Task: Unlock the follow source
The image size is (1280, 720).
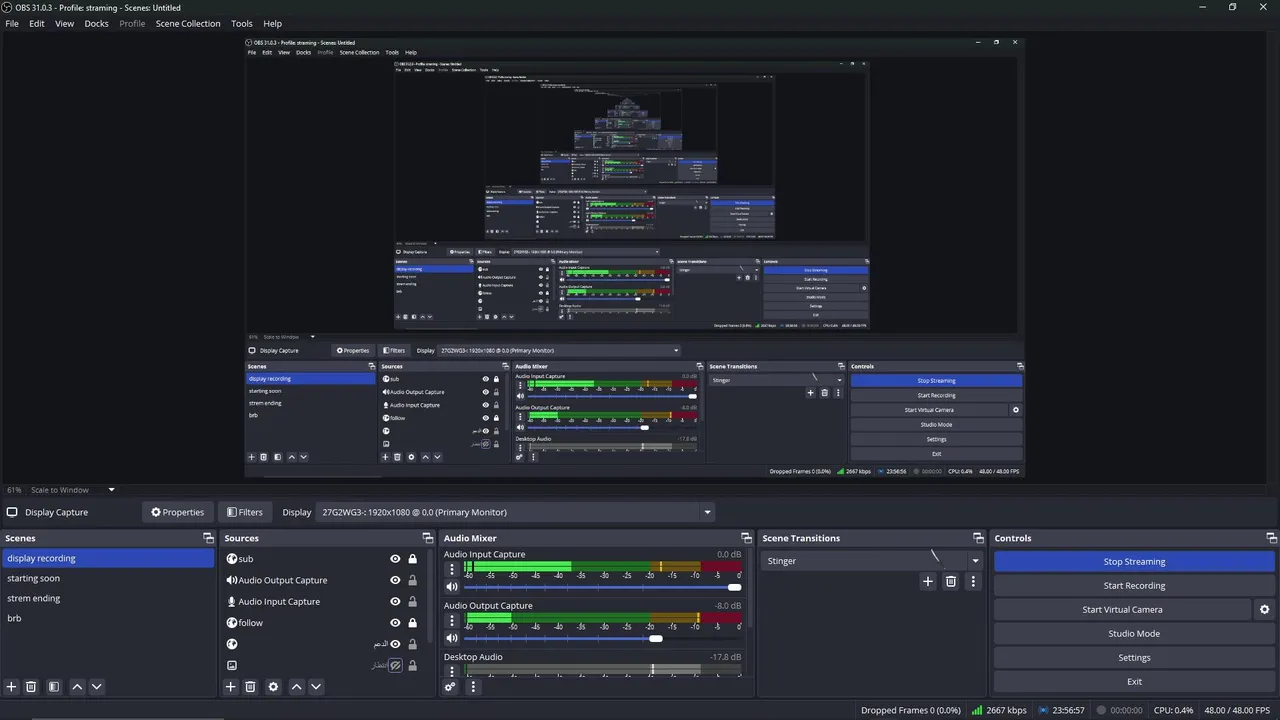Action: [412, 623]
